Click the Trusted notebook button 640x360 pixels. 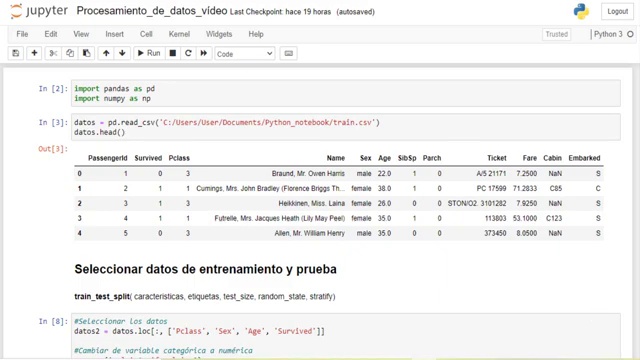pos(557,34)
